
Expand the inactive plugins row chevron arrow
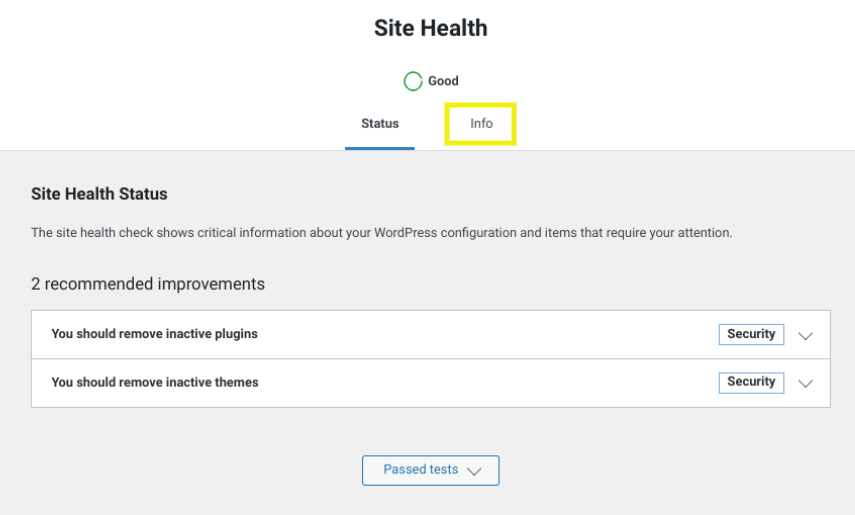805,336
